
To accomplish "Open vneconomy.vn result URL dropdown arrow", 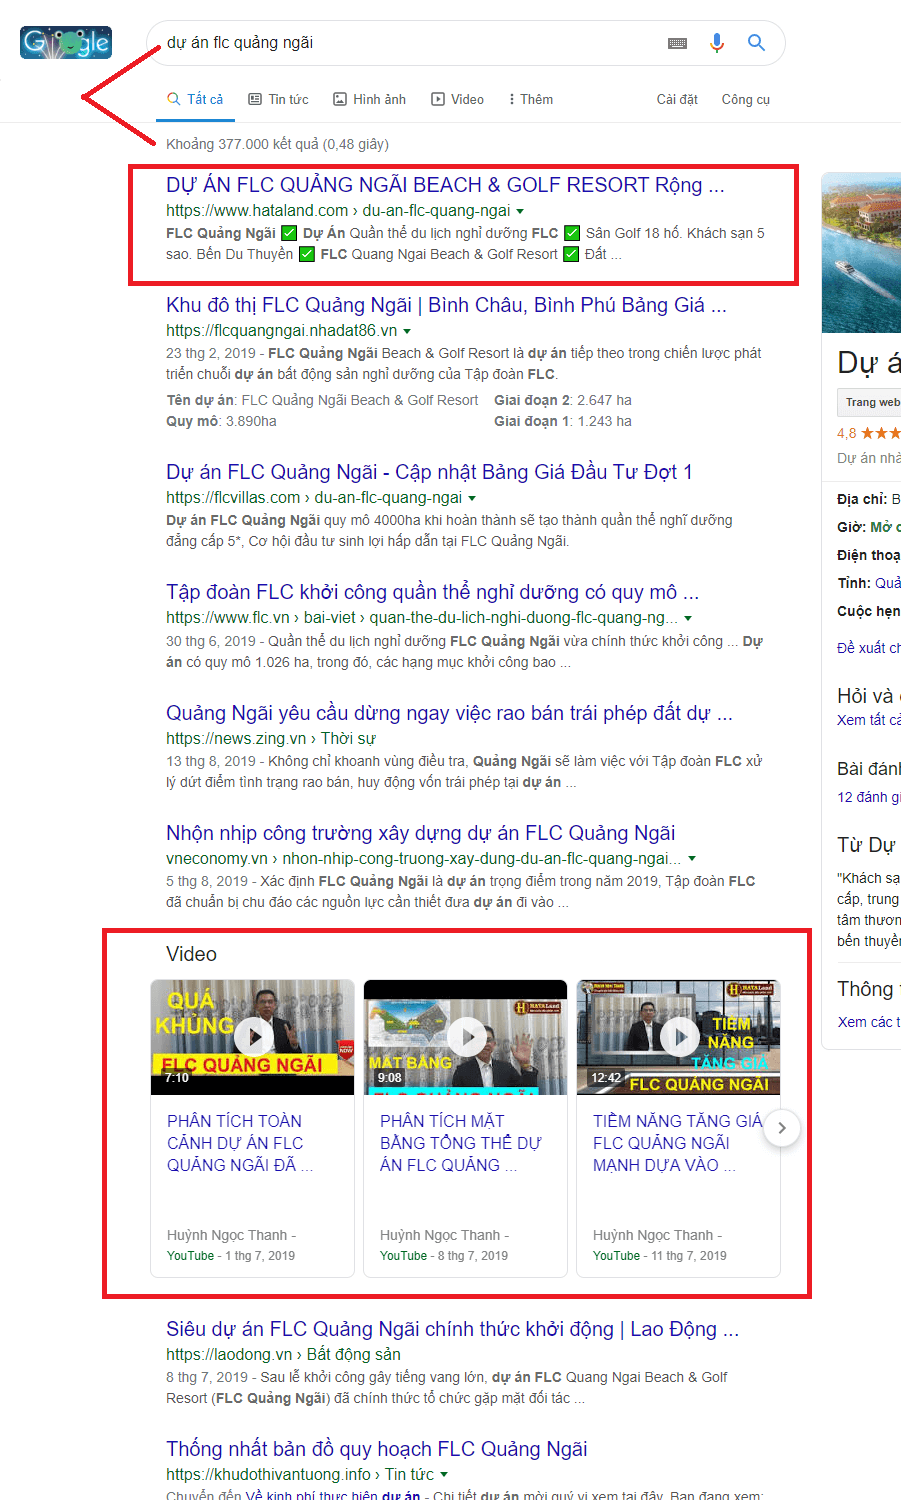I will [692, 859].
